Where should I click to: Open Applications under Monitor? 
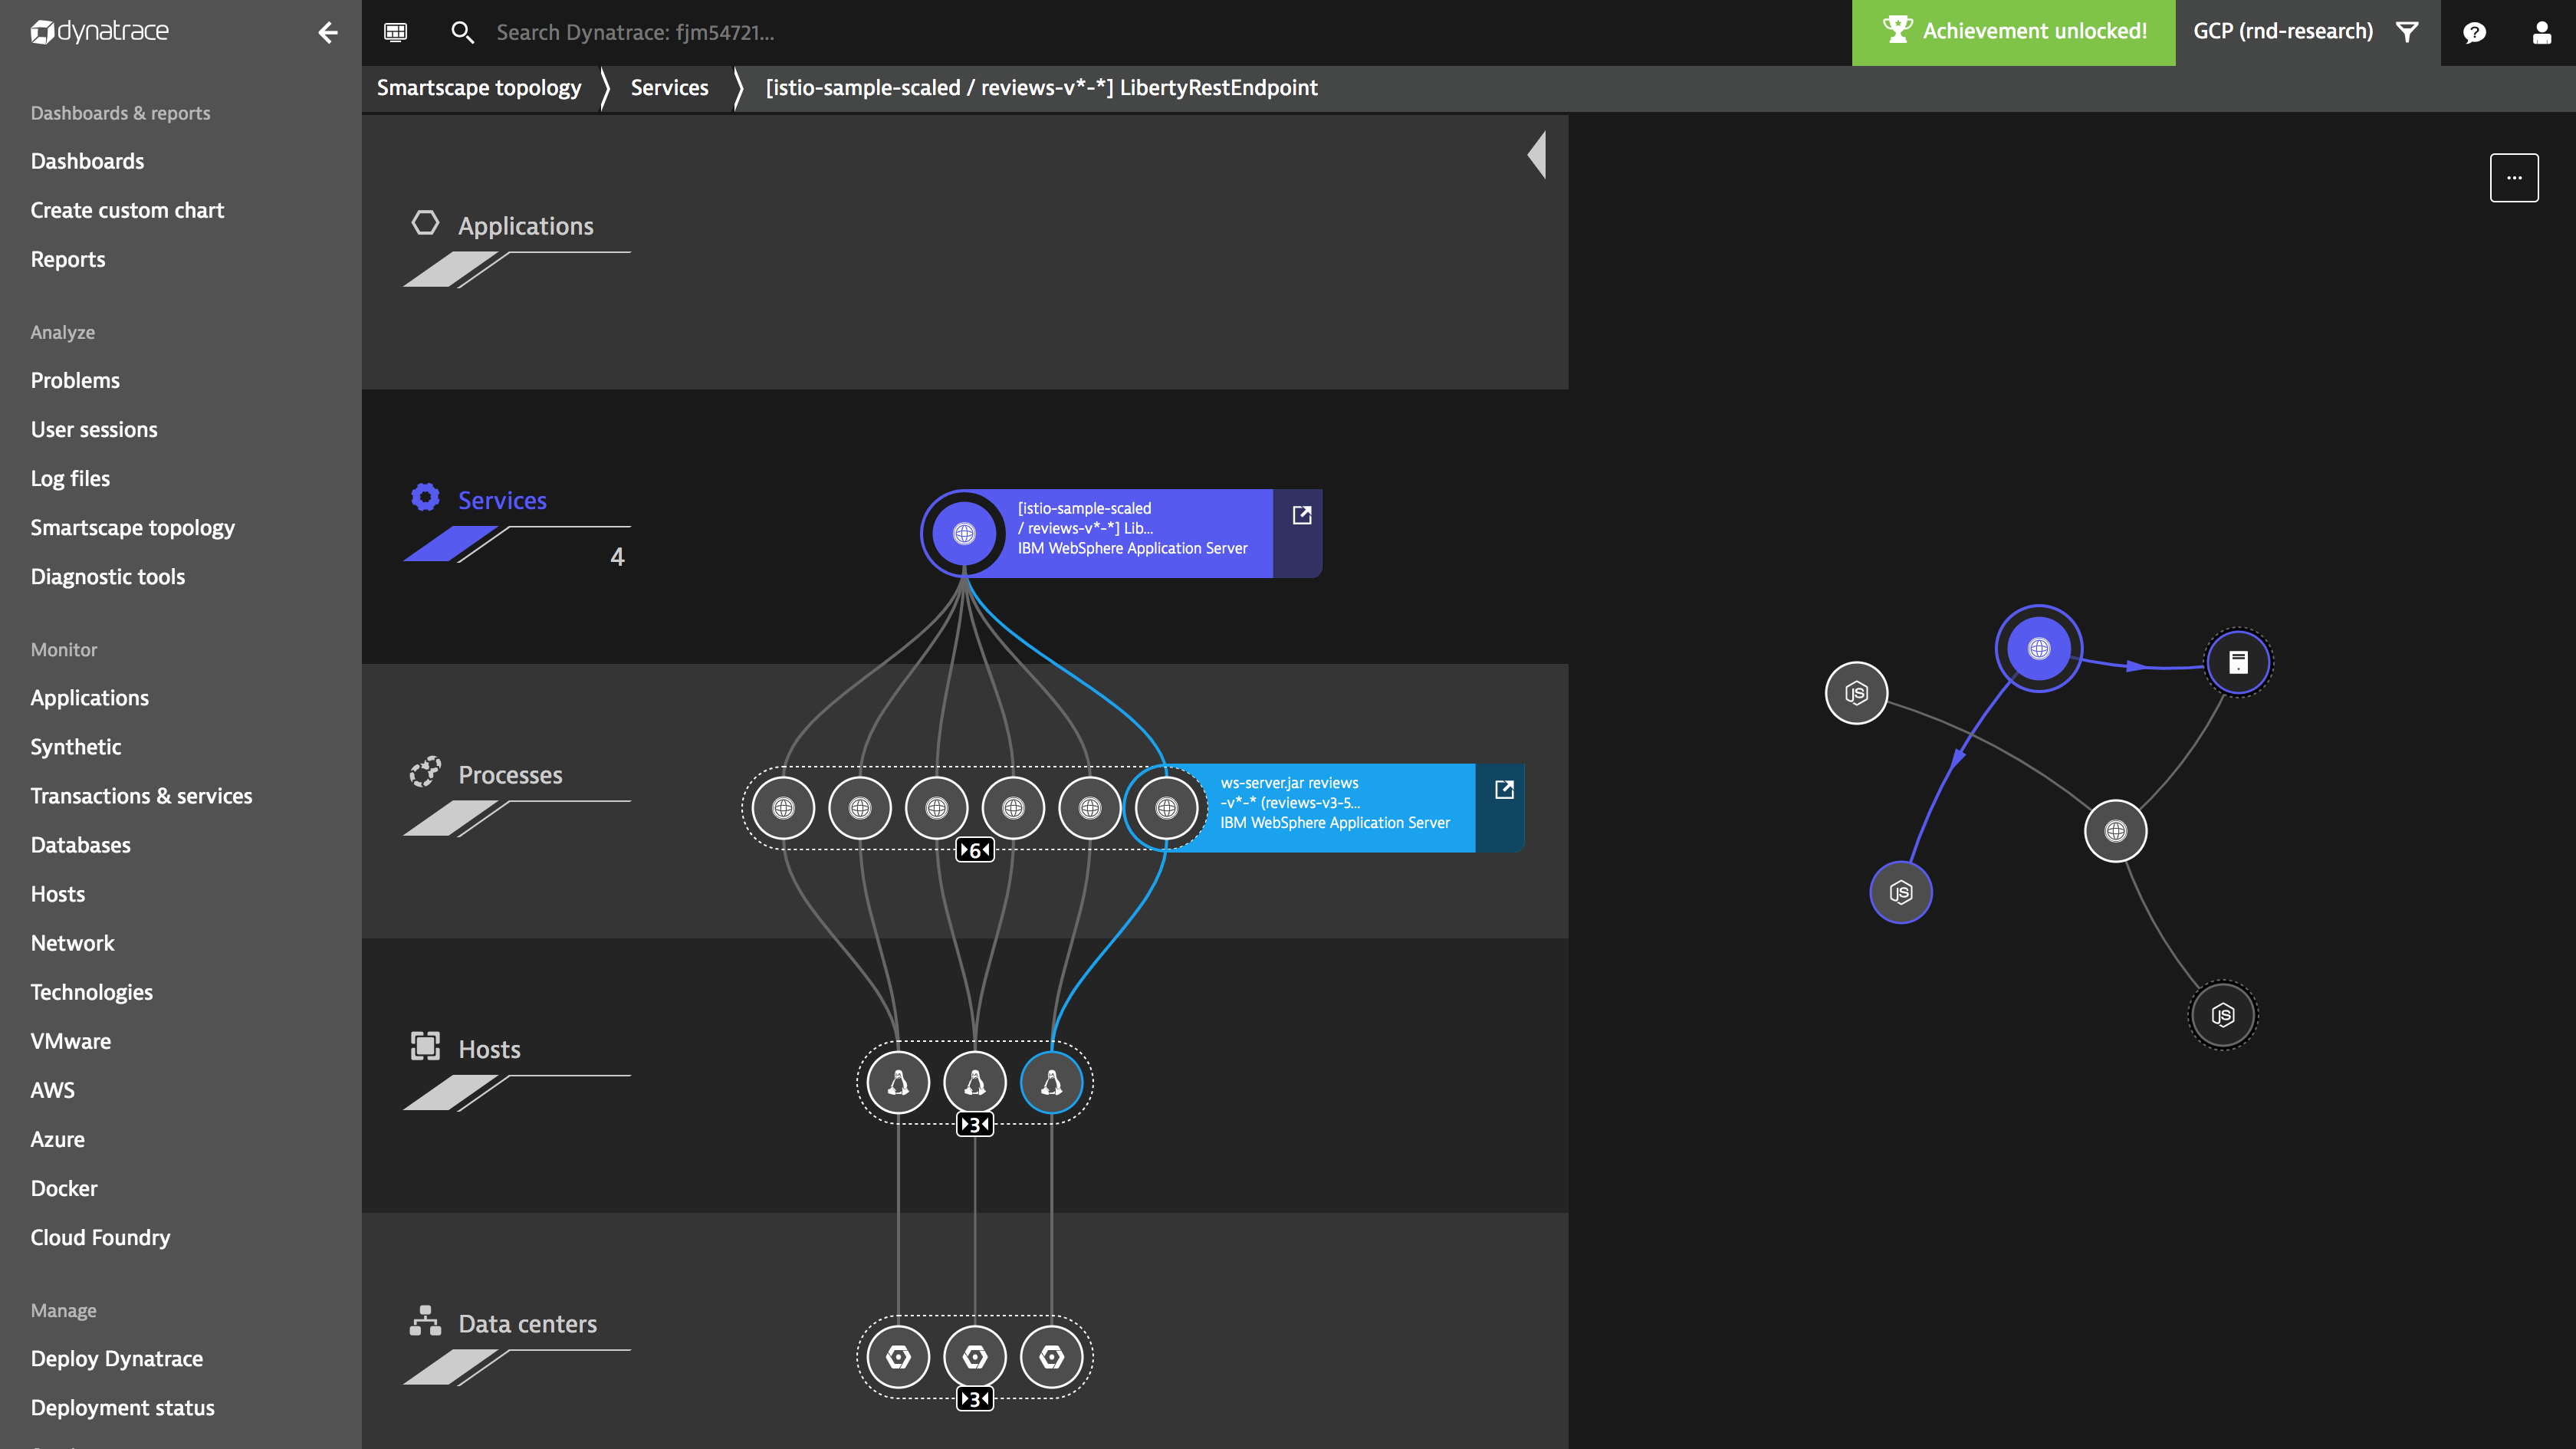coord(90,698)
